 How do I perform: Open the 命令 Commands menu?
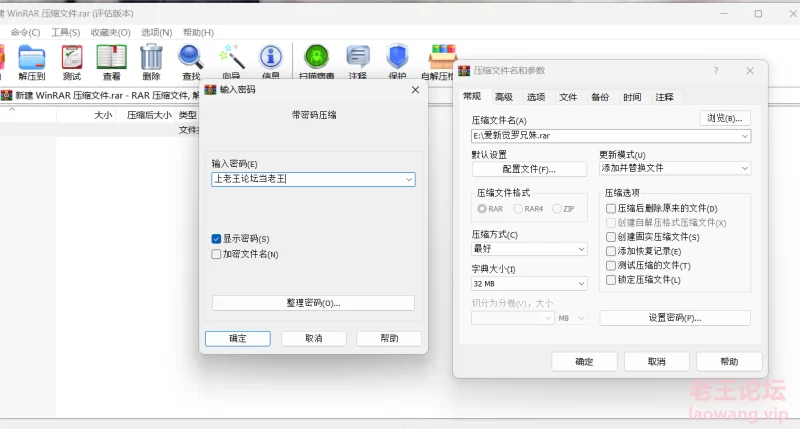coord(26,33)
